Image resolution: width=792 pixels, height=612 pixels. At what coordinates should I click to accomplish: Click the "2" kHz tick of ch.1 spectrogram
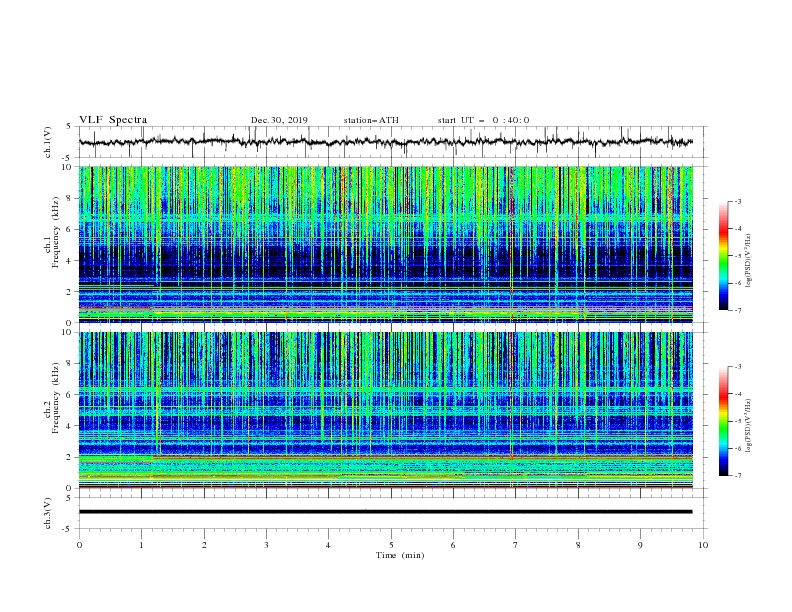point(69,292)
